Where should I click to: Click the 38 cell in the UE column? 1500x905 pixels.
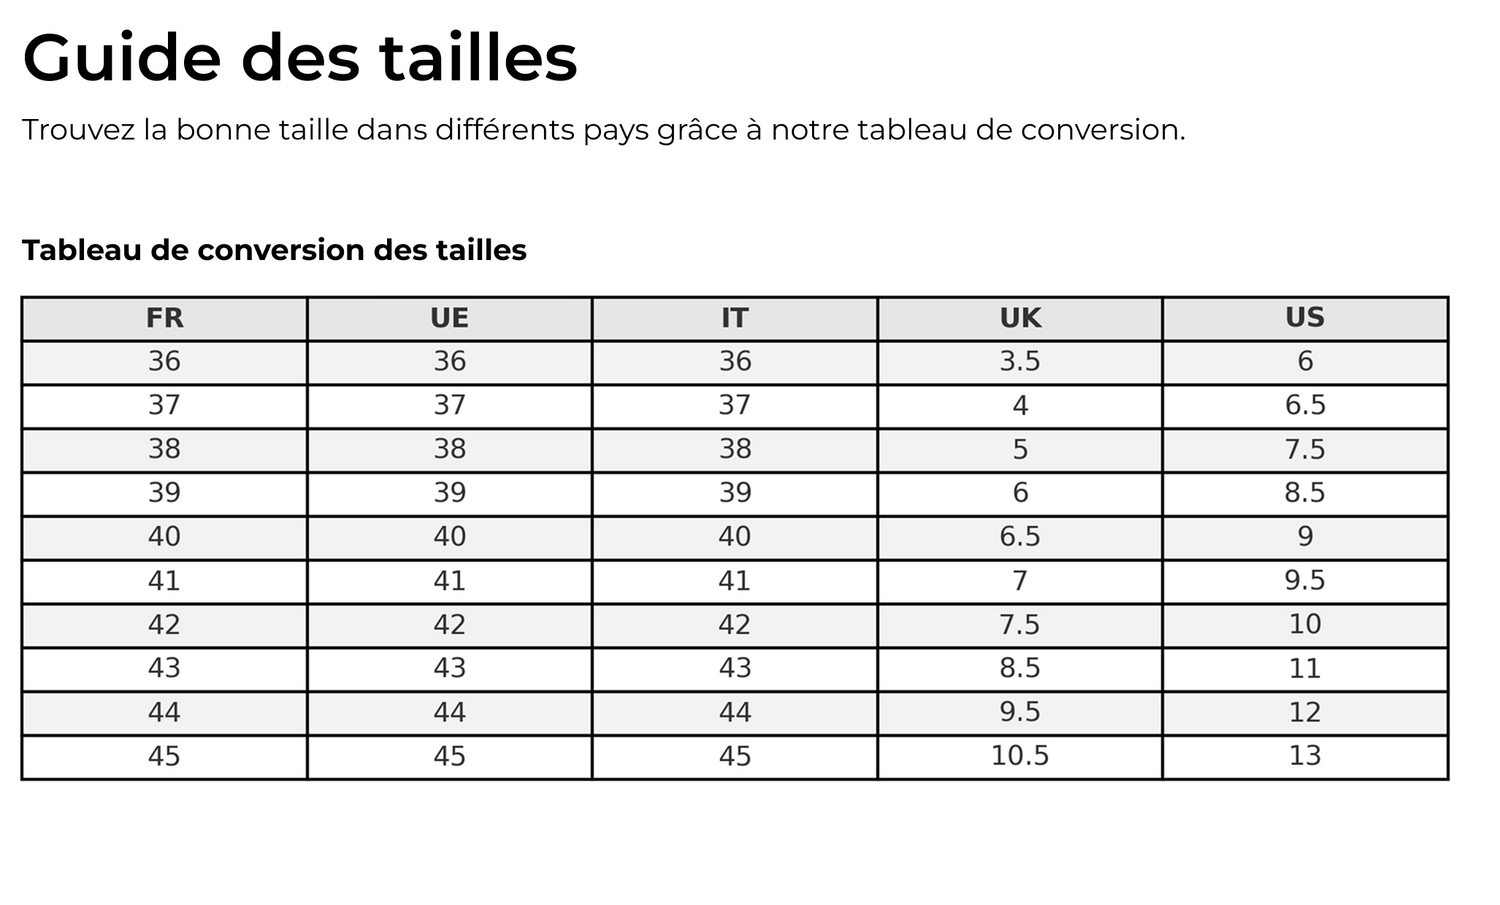point(449,449)
